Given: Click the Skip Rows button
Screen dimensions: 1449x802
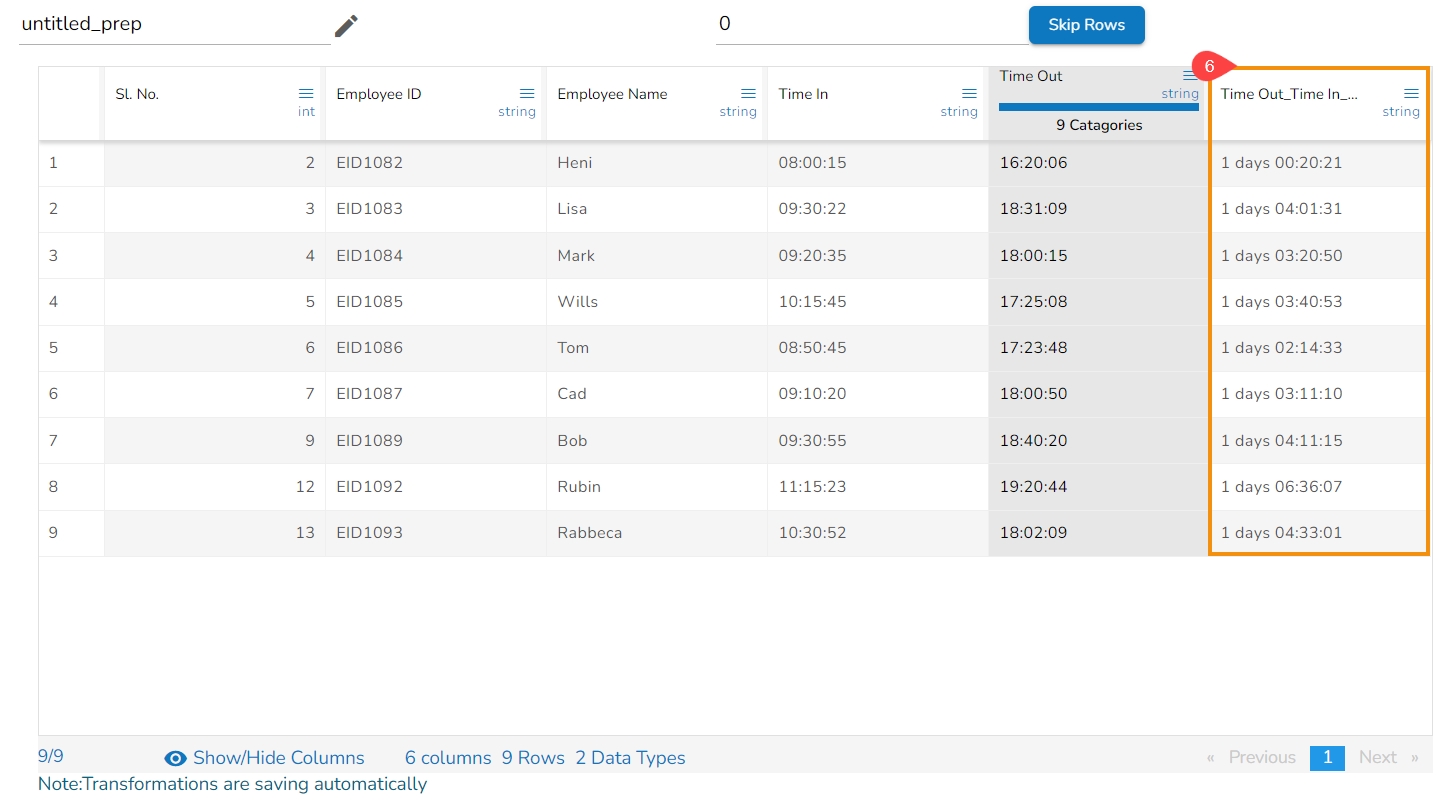Looking at the screenshot, I should [x=1086, y=25].
